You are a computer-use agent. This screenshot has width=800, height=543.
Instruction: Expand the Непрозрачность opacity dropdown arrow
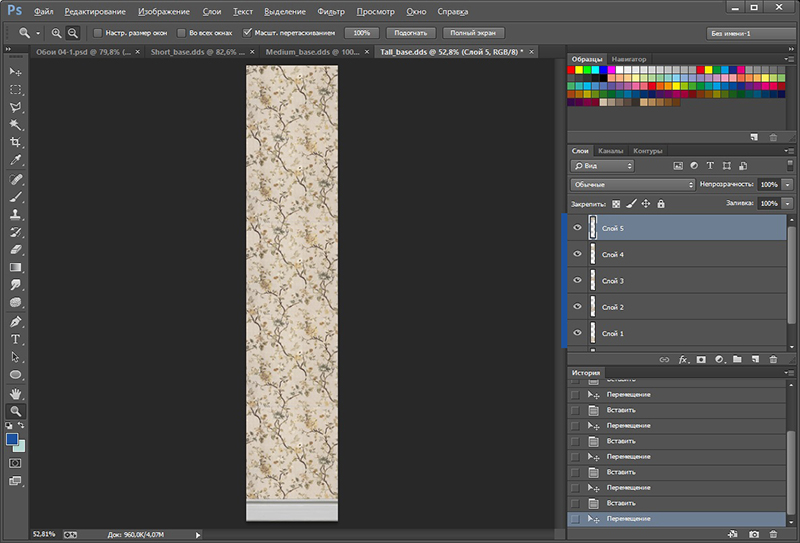click(x=788, y=185)
